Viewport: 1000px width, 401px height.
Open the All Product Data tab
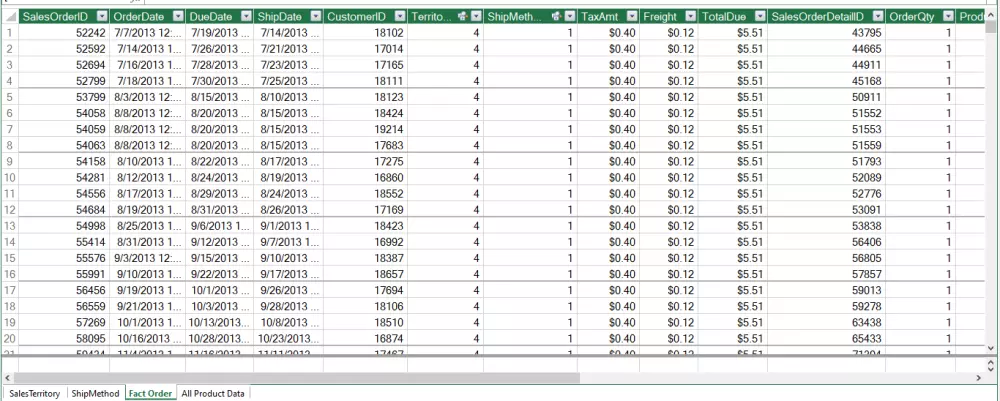pos(213,393)
